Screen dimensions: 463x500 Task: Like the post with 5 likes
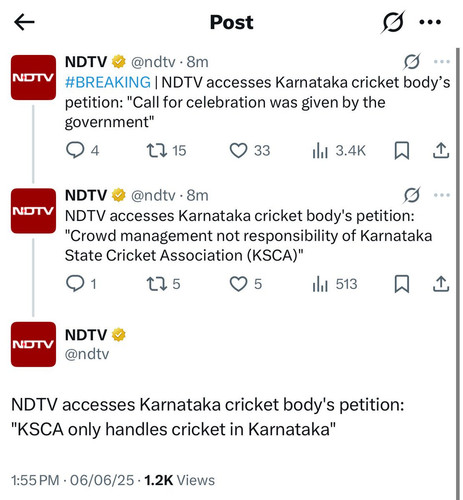click(x=246, y=284)
